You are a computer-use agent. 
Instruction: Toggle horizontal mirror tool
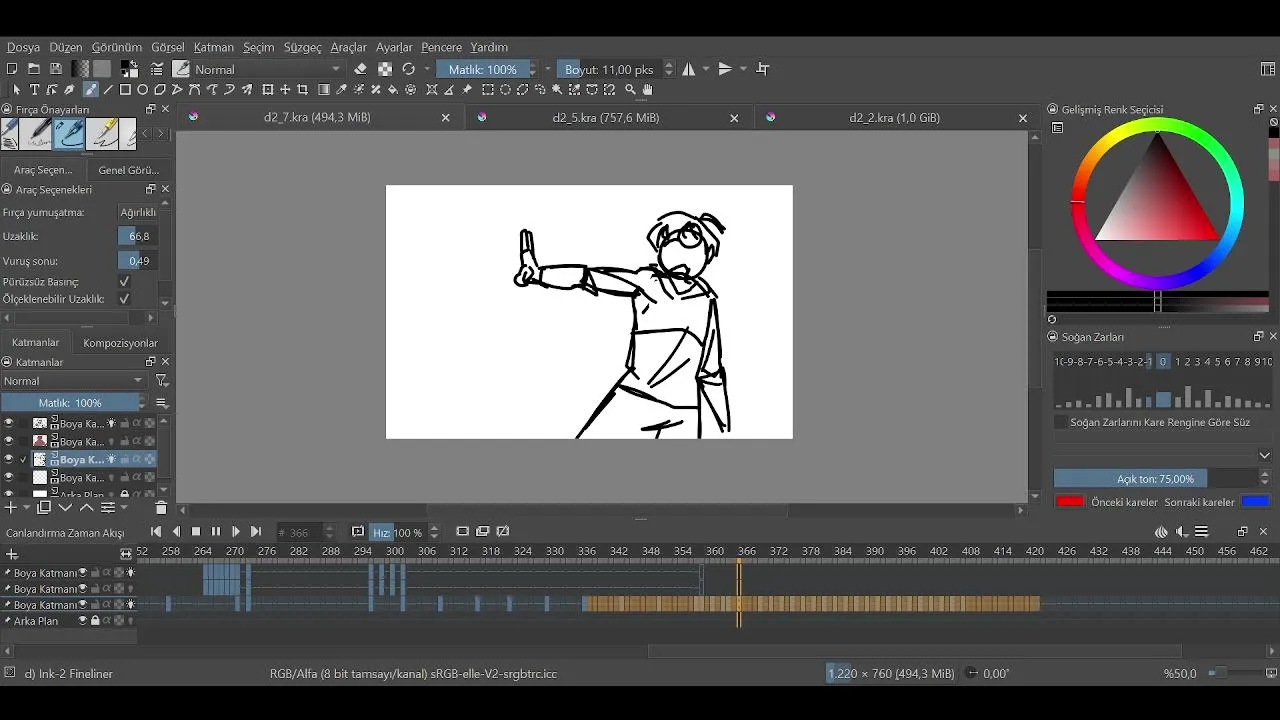[689, 69]
